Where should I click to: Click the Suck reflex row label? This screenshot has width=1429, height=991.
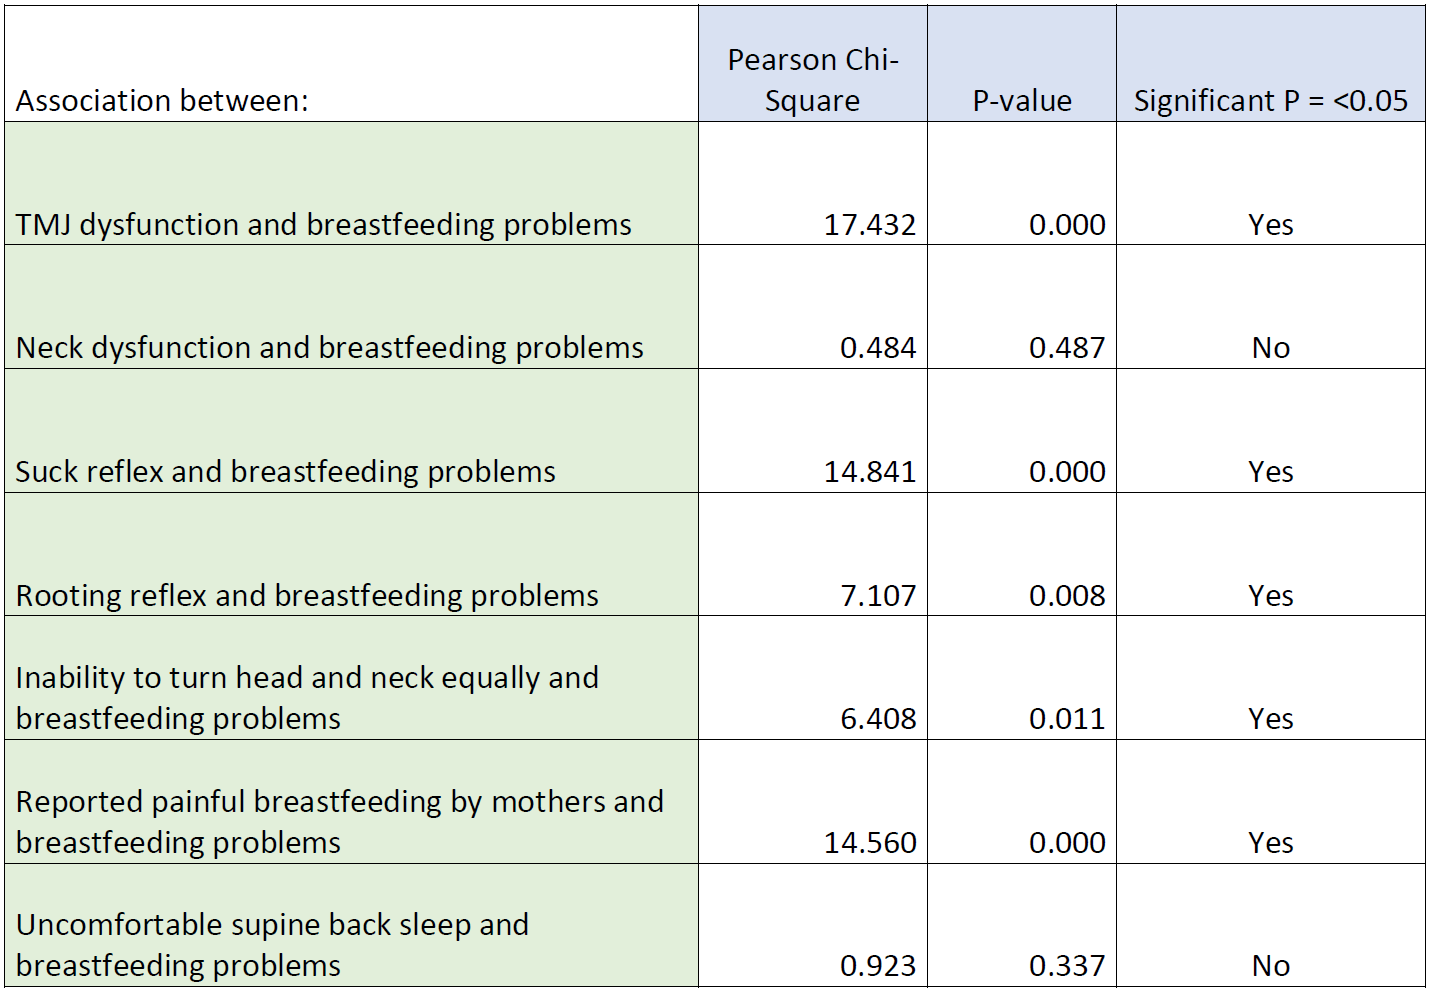tap(285, 472)
